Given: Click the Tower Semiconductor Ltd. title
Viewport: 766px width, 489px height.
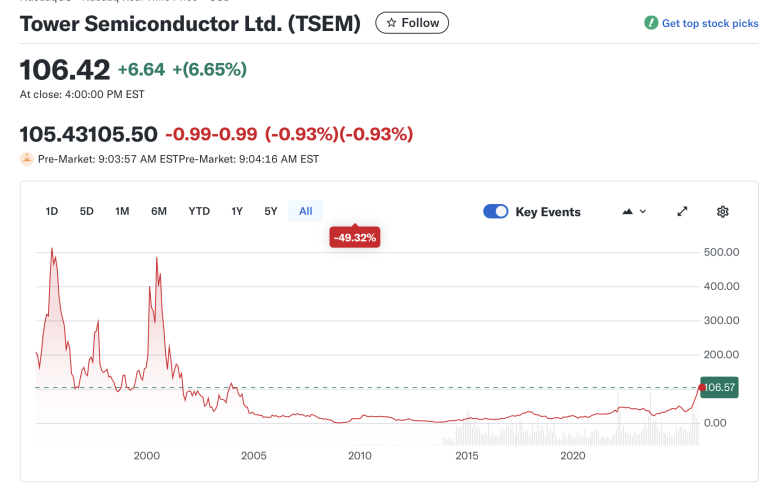Looking at the screenshot, I should [190, 23].
